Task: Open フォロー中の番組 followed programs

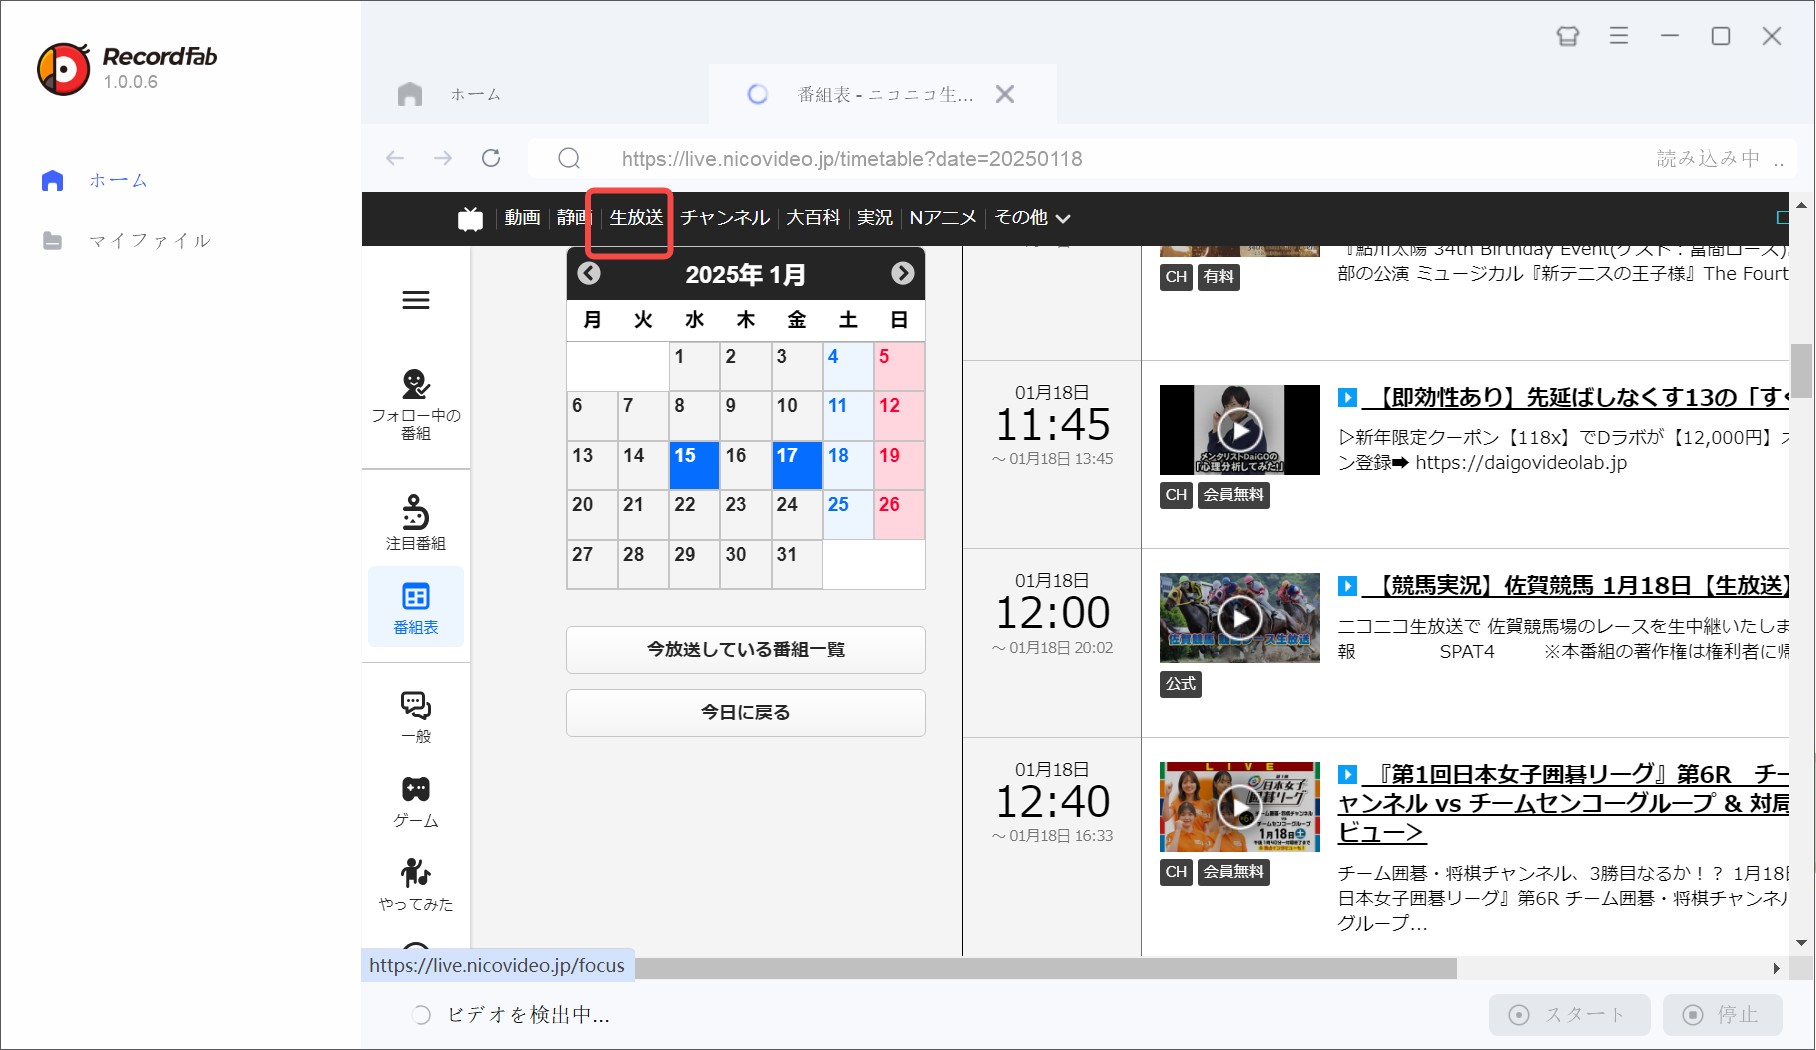Action: click(416, 405)
